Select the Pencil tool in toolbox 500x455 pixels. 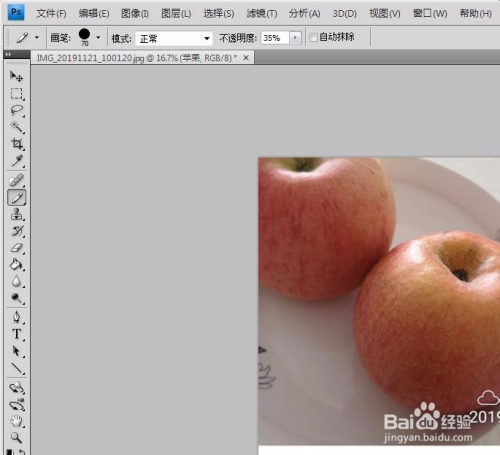pyautogui.click(x=17, y=198)
